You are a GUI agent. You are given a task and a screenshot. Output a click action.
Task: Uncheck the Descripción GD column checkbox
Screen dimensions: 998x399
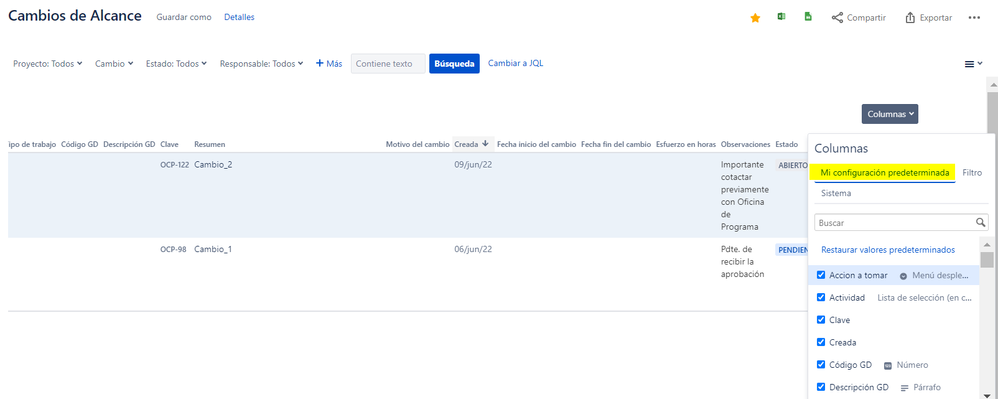[821, 386]
